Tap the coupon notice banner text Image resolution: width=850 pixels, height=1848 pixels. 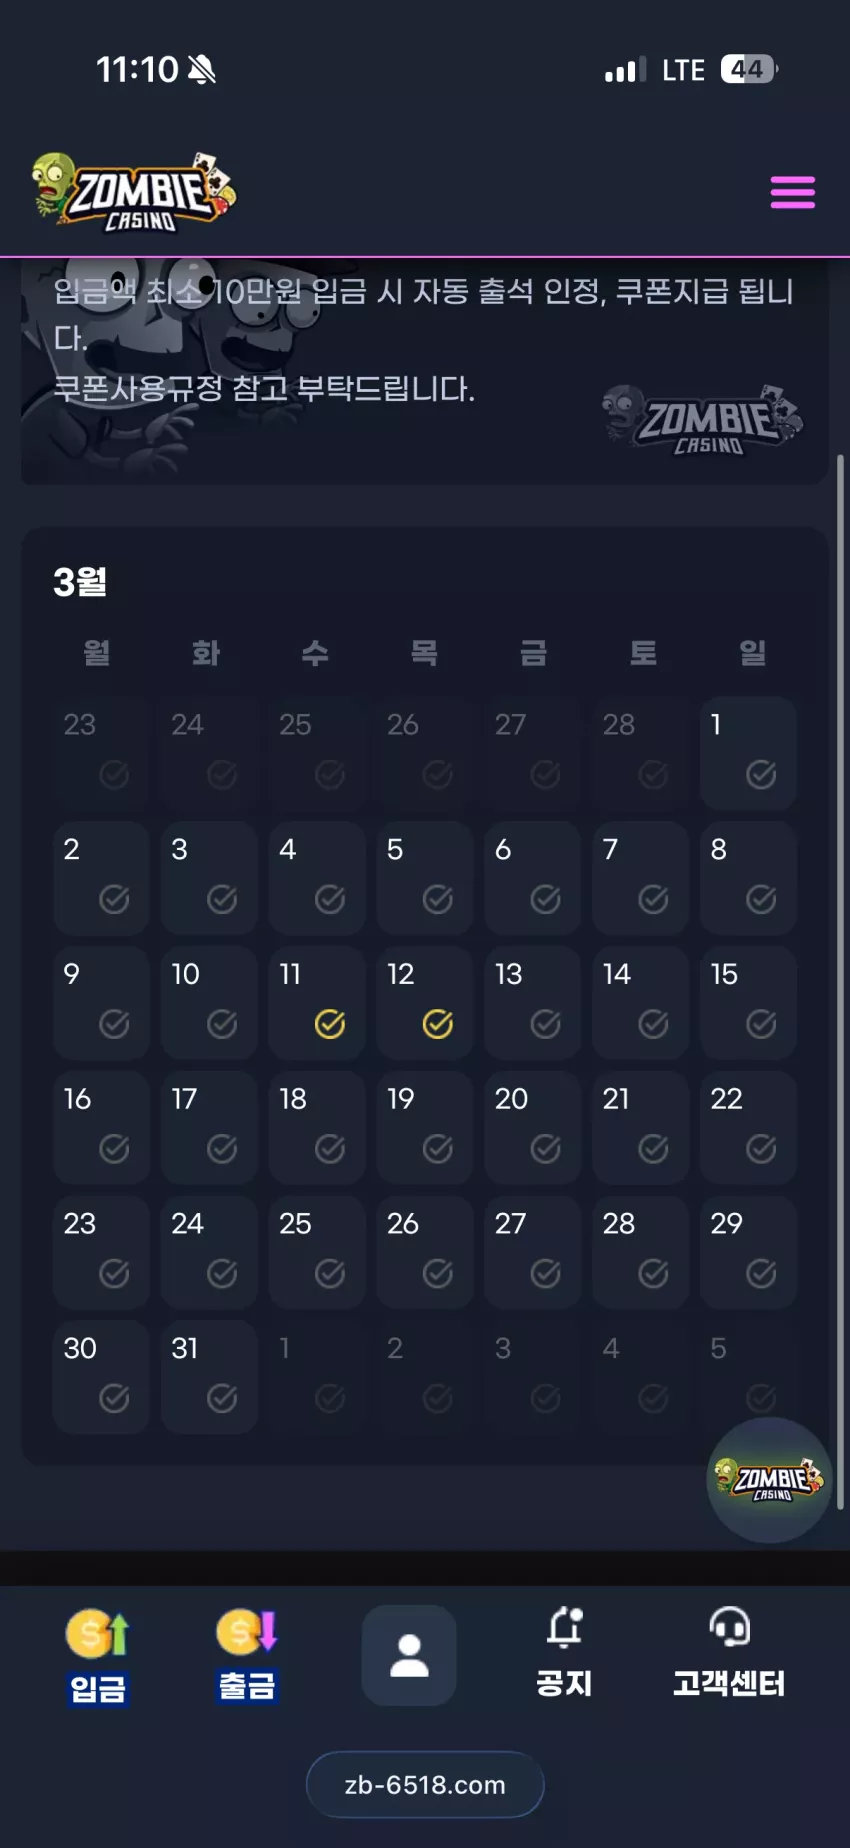(424, 340)
